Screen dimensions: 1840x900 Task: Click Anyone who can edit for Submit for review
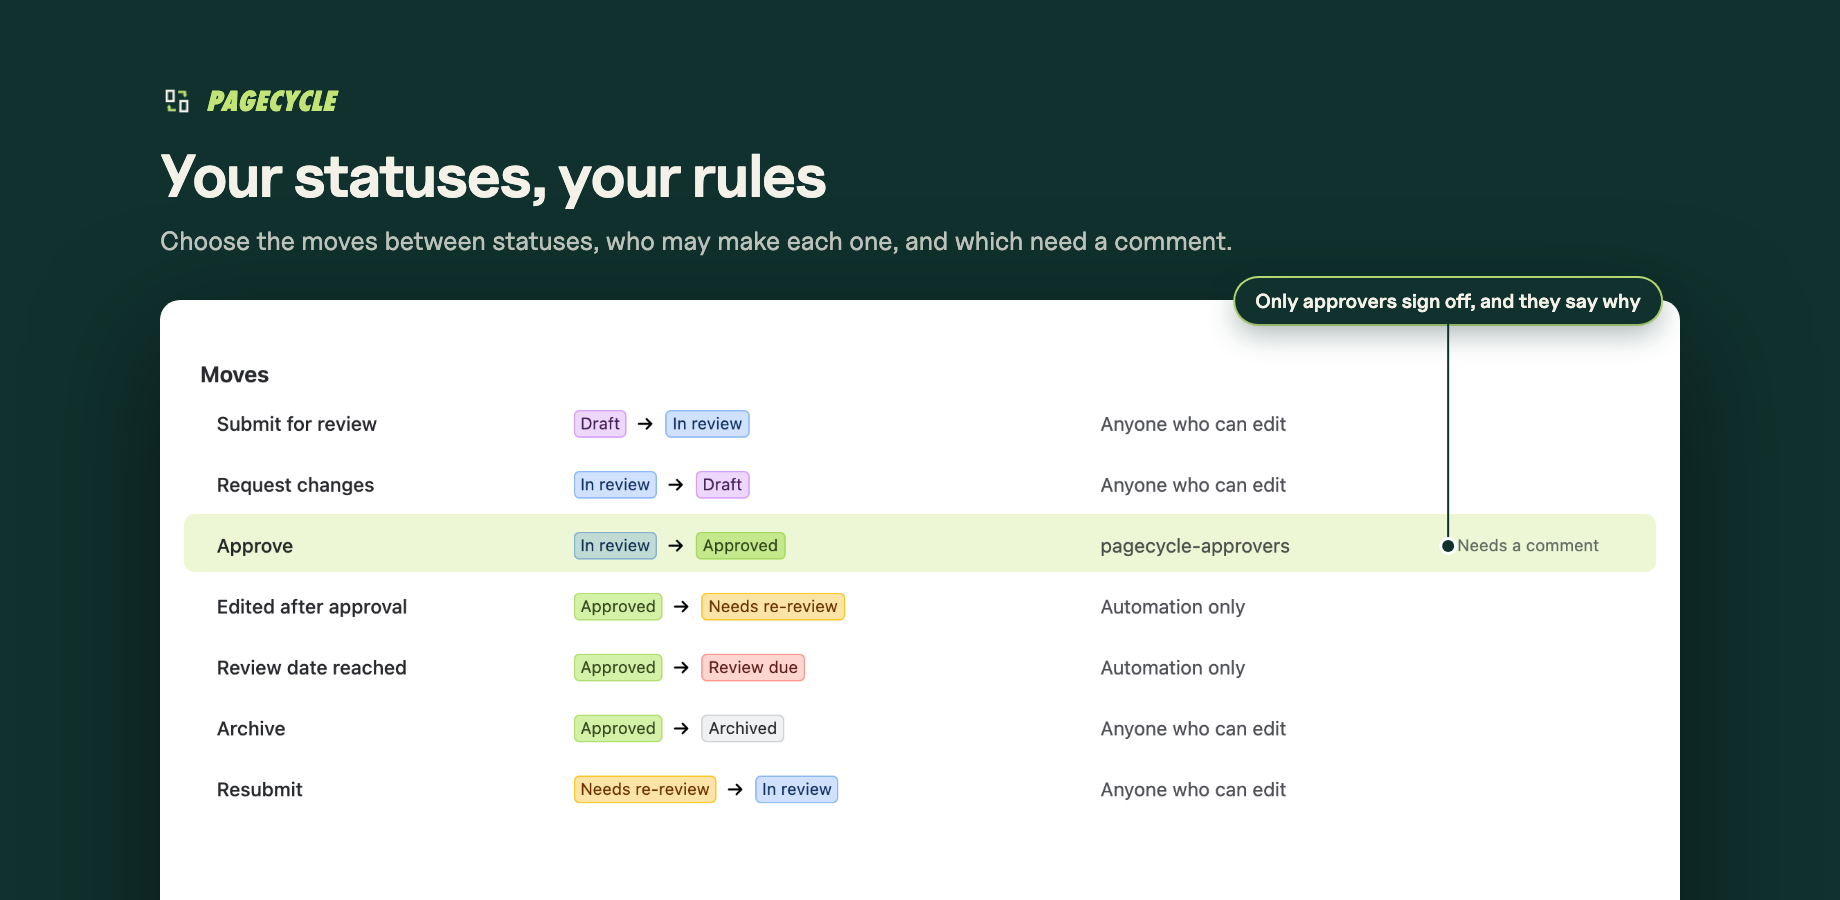[x=1193, y=424]
